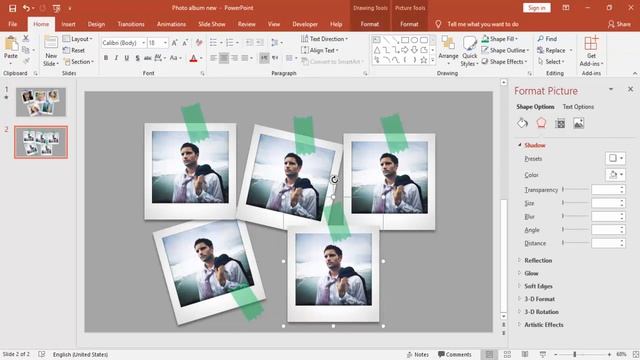Click the Shape Fill button
This screenshot has height=360, width=640.
(x=499, y=39)
